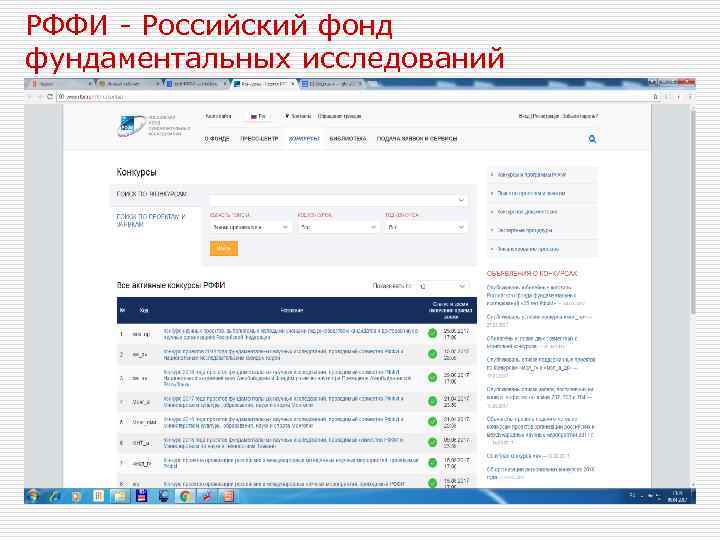This screenshot has height=540, width=720.
Task: Click green status icon in competition row 1
Action: point(432,333)
